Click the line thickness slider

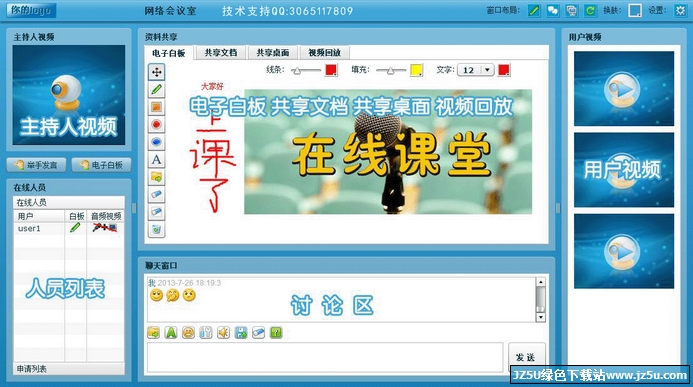click(x=306, y=70)
